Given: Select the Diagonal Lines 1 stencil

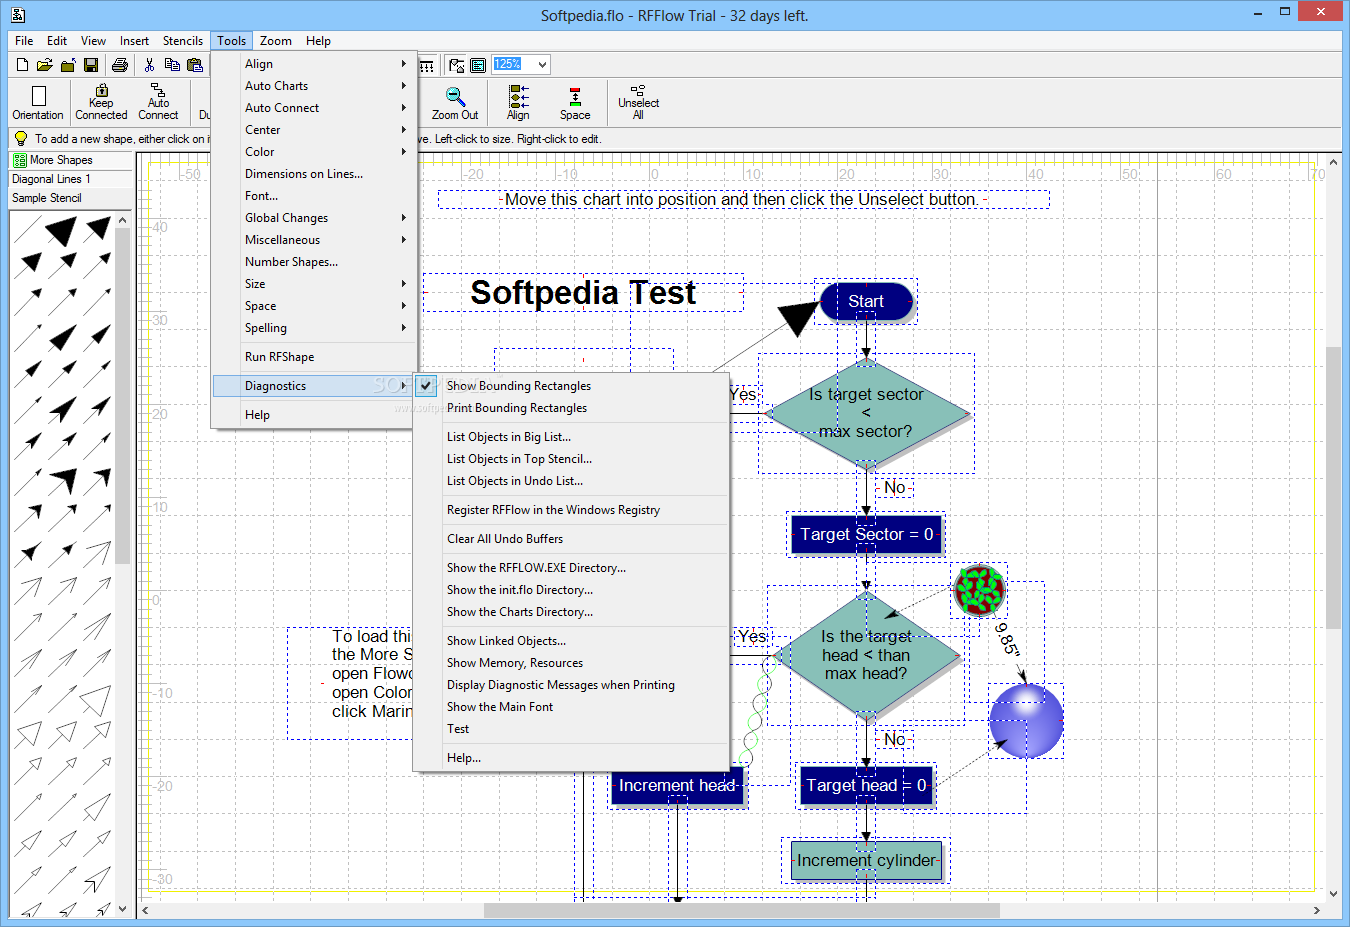Looking at the screenshot, I should pos(71,179).
